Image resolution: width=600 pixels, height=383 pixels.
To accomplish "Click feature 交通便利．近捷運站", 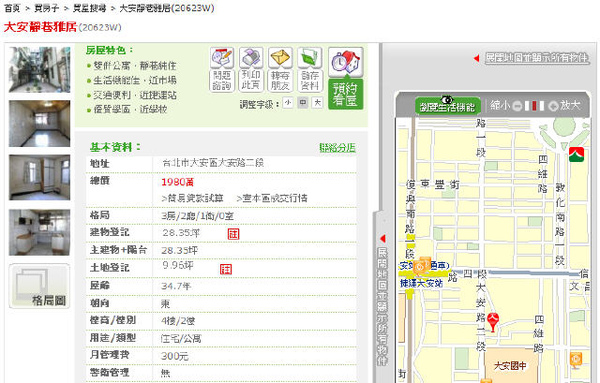I will [135, 95].
